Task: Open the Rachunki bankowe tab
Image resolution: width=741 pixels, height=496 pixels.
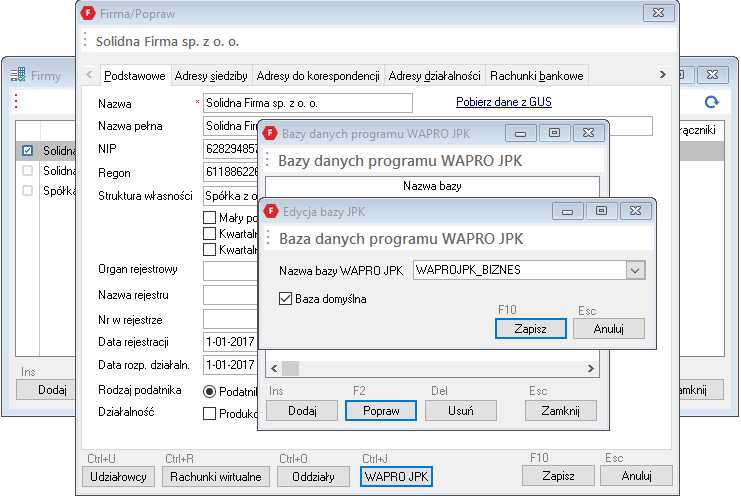Action: pos(536,76)
